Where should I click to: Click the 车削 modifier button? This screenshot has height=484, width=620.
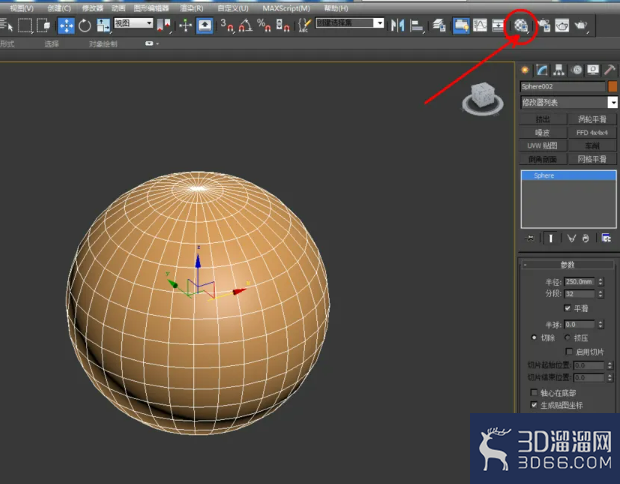[592, 146]
